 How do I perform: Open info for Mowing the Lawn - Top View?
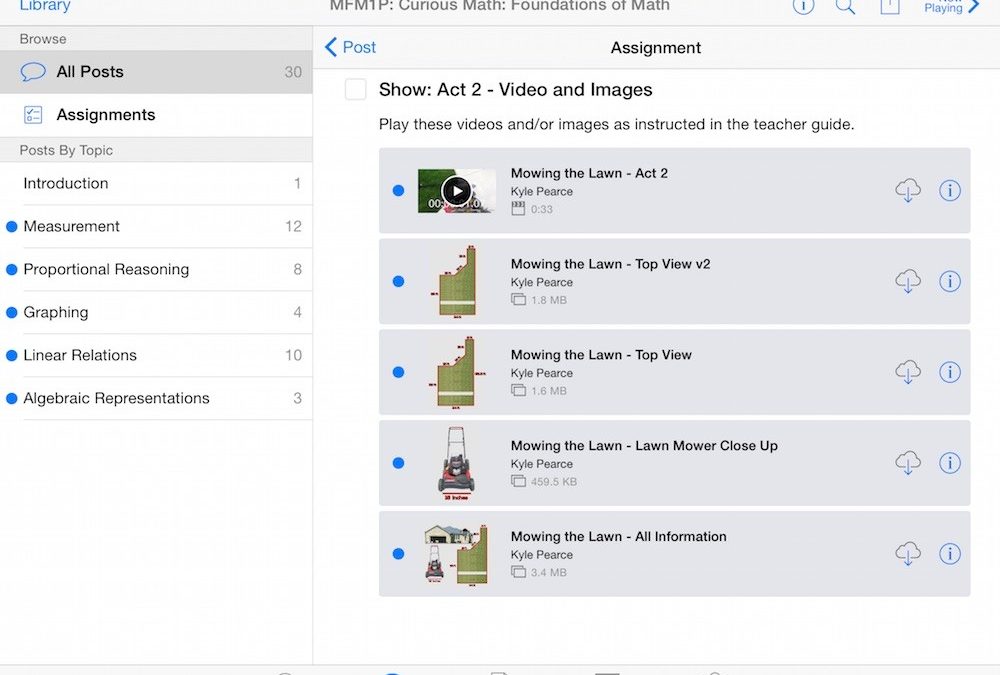click(x=949, y=372)
